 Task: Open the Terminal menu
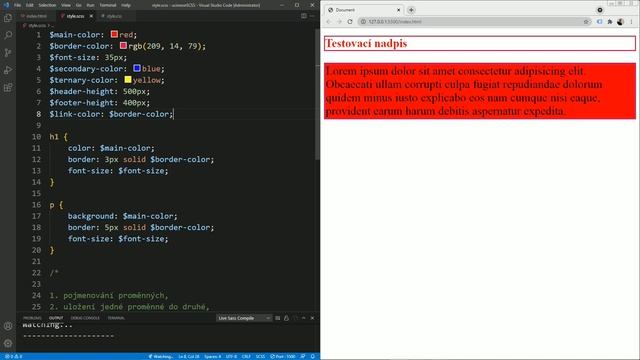(108, 5)
